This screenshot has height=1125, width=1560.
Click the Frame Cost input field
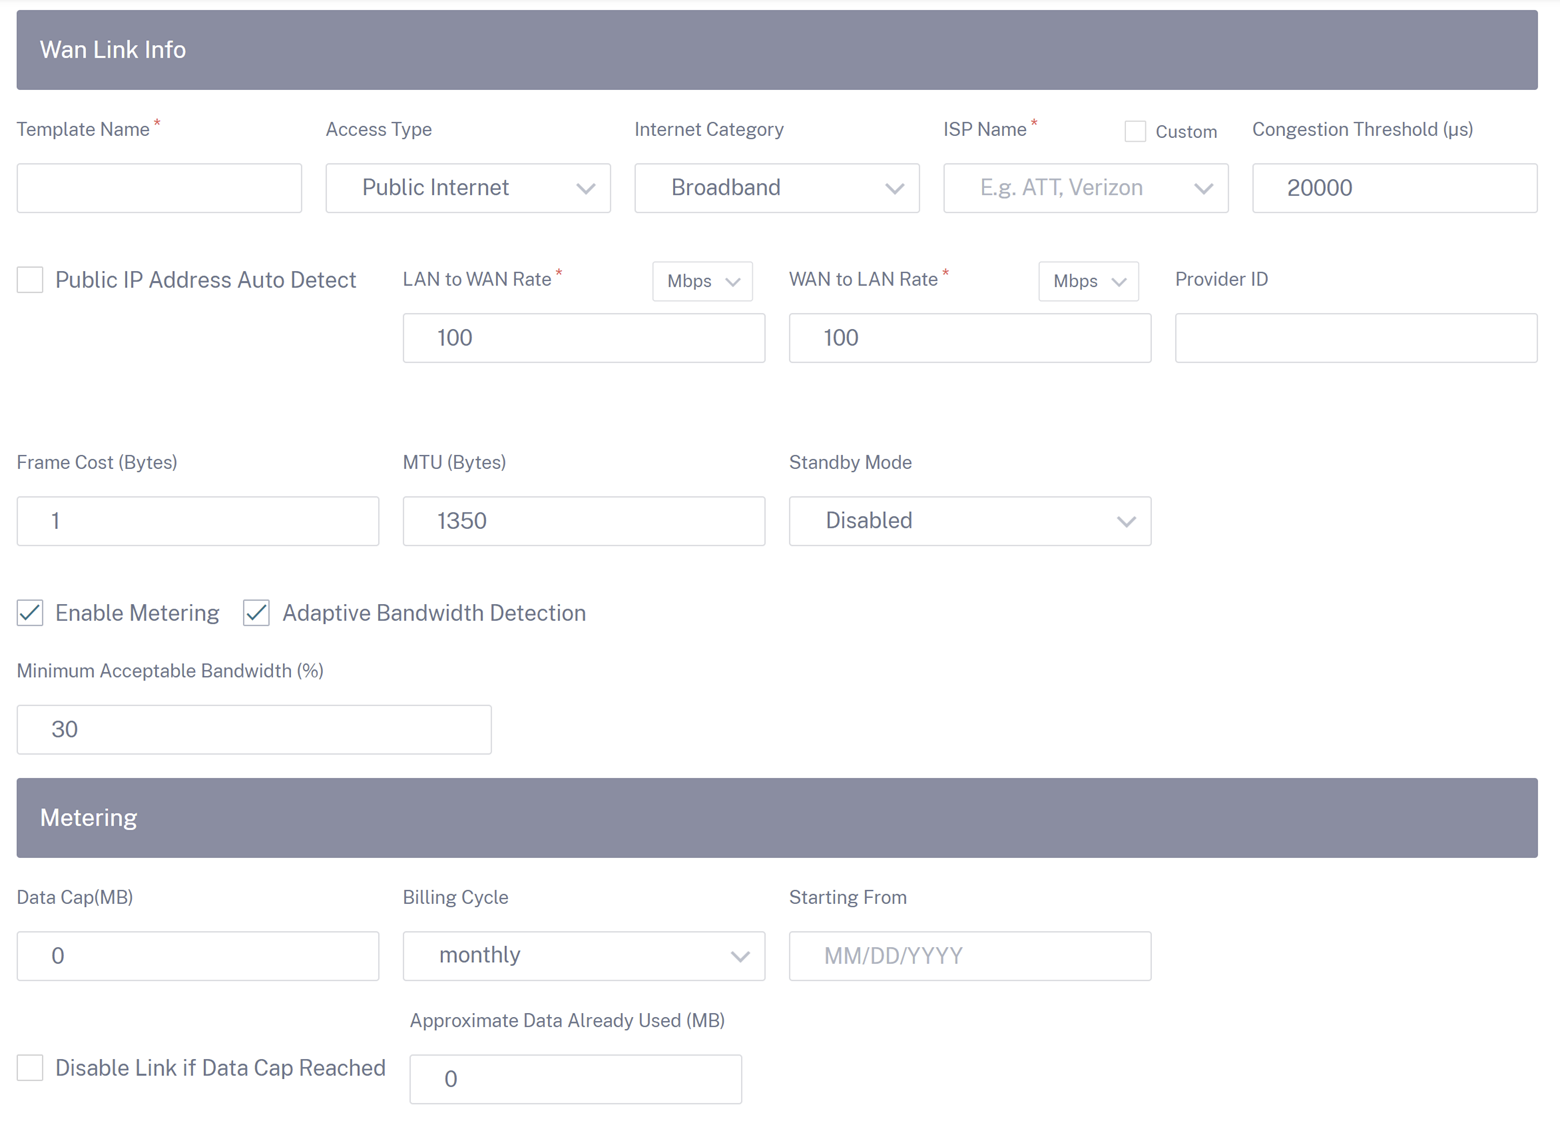[x=198, y=521]
